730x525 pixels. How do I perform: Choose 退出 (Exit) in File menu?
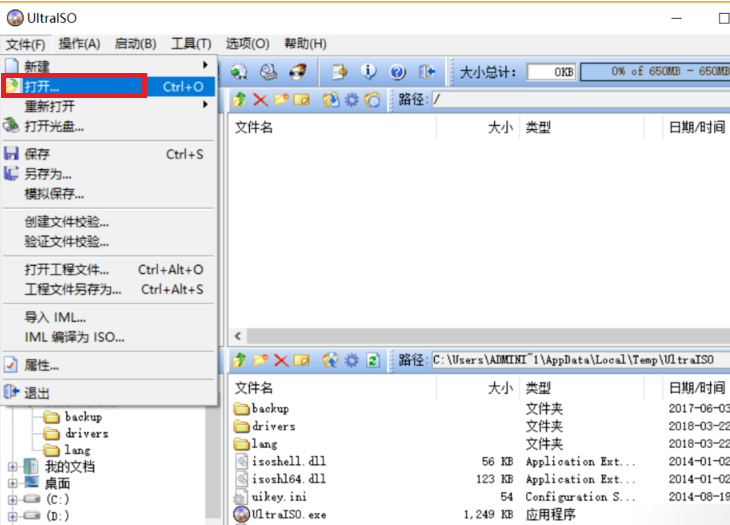[108, 393]
